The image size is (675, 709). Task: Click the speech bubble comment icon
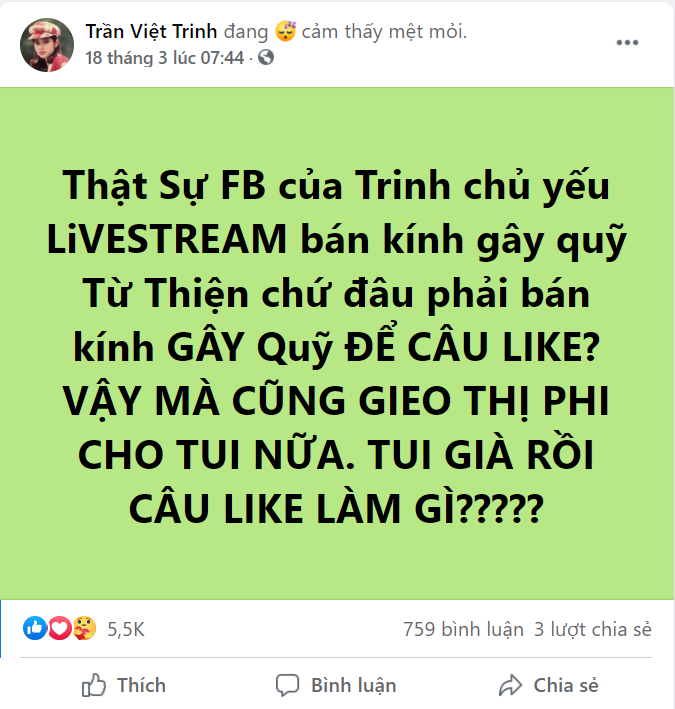tap(288, 685)
